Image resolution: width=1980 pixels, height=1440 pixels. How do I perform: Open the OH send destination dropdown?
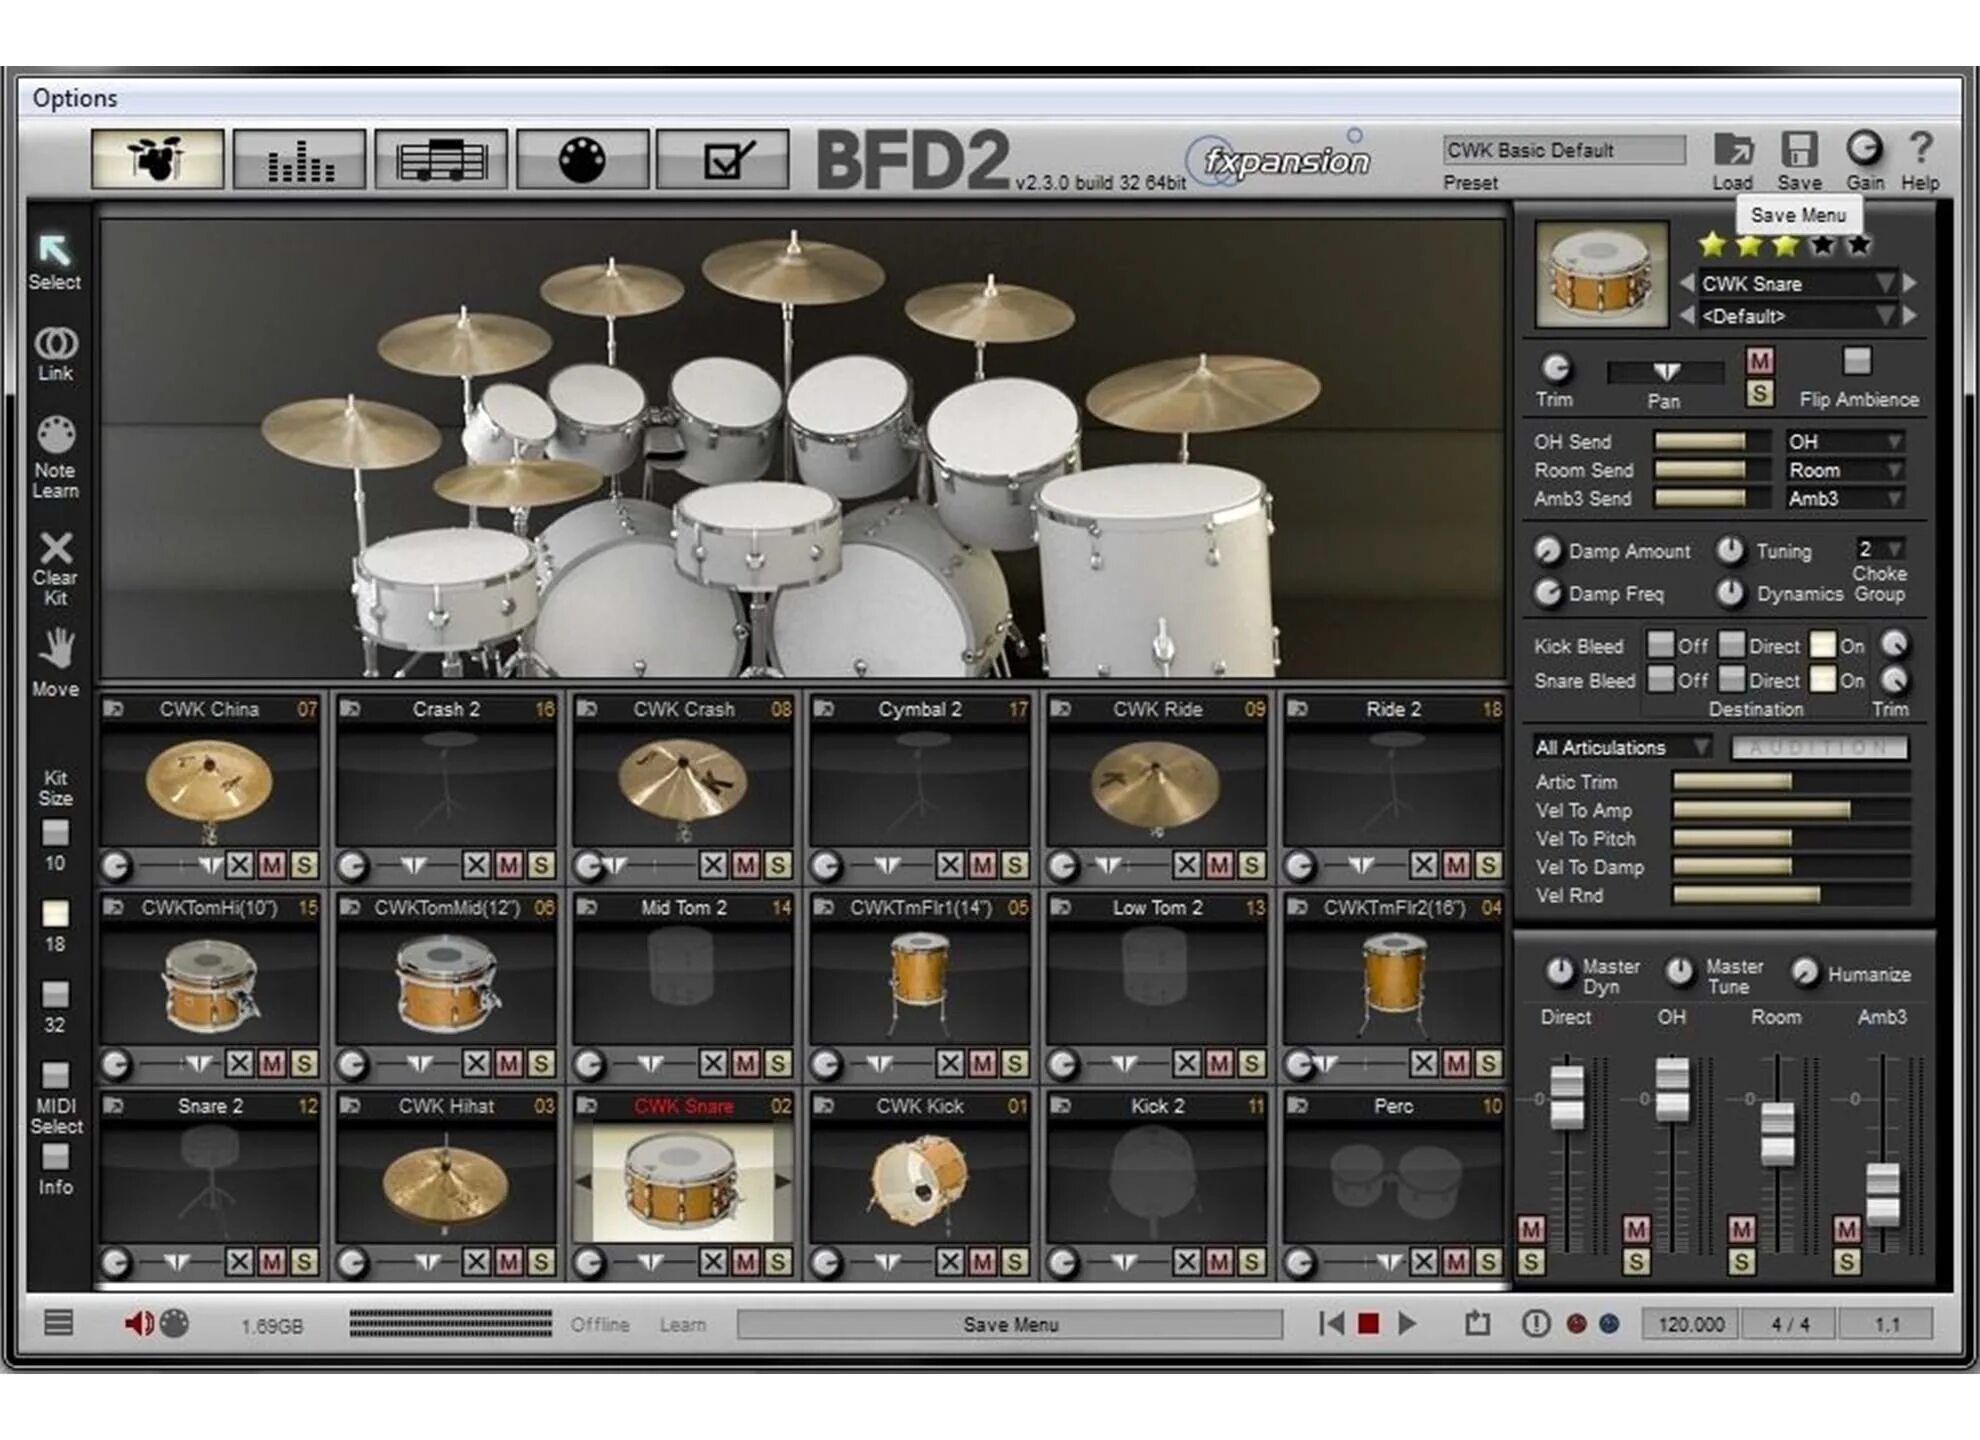point(1845,442)
